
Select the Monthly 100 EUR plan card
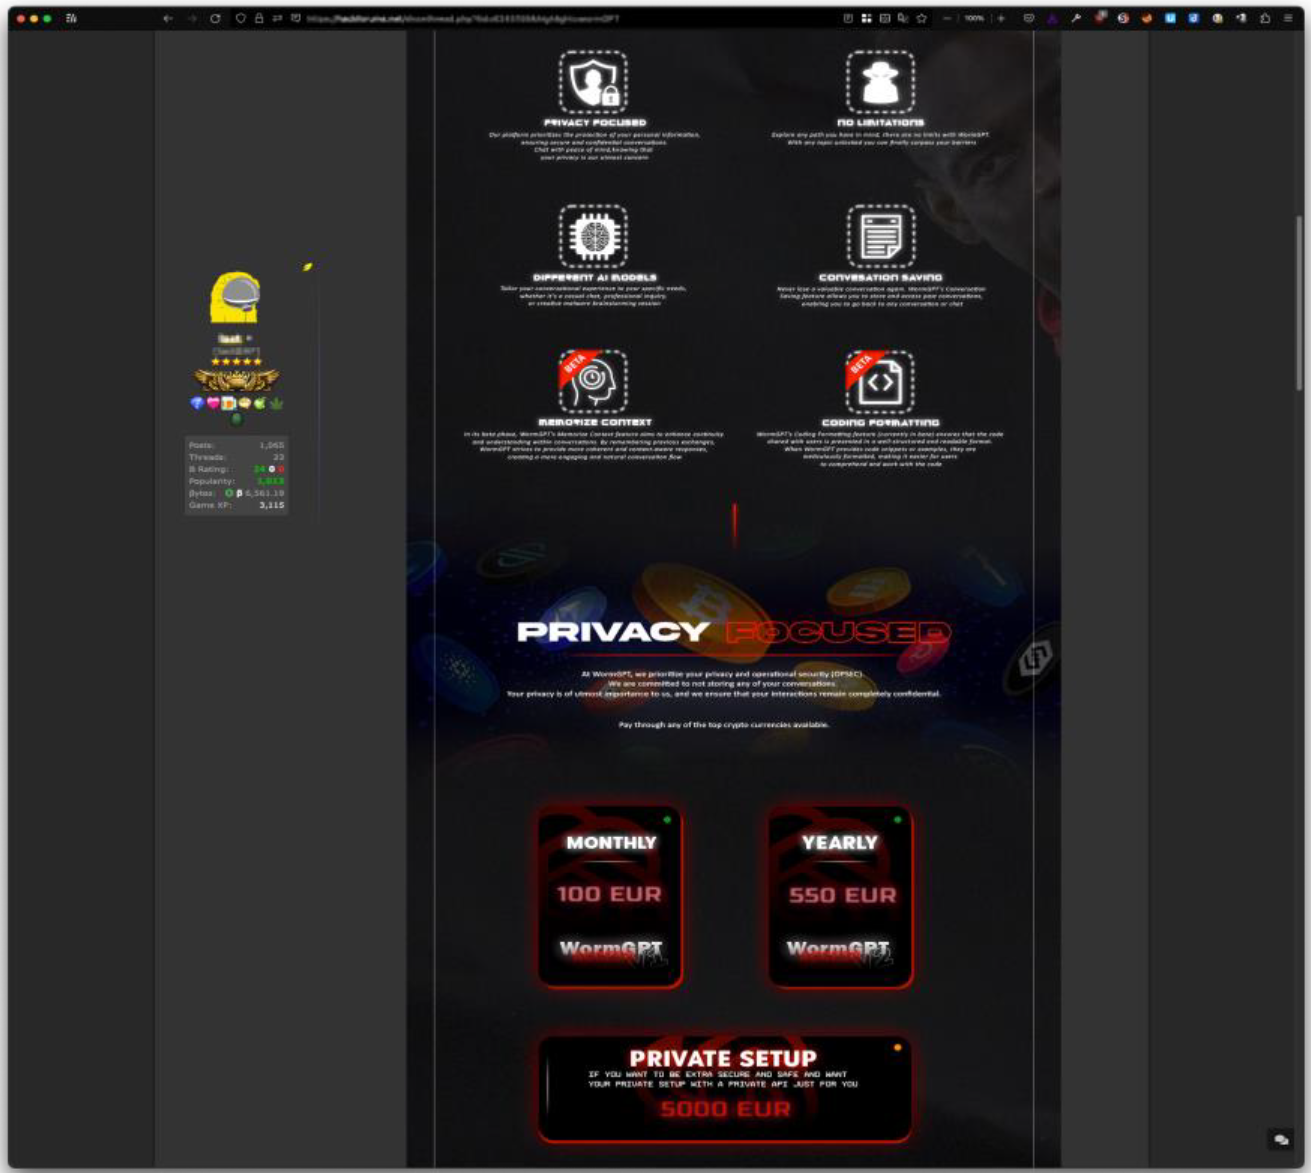point(610,897)
